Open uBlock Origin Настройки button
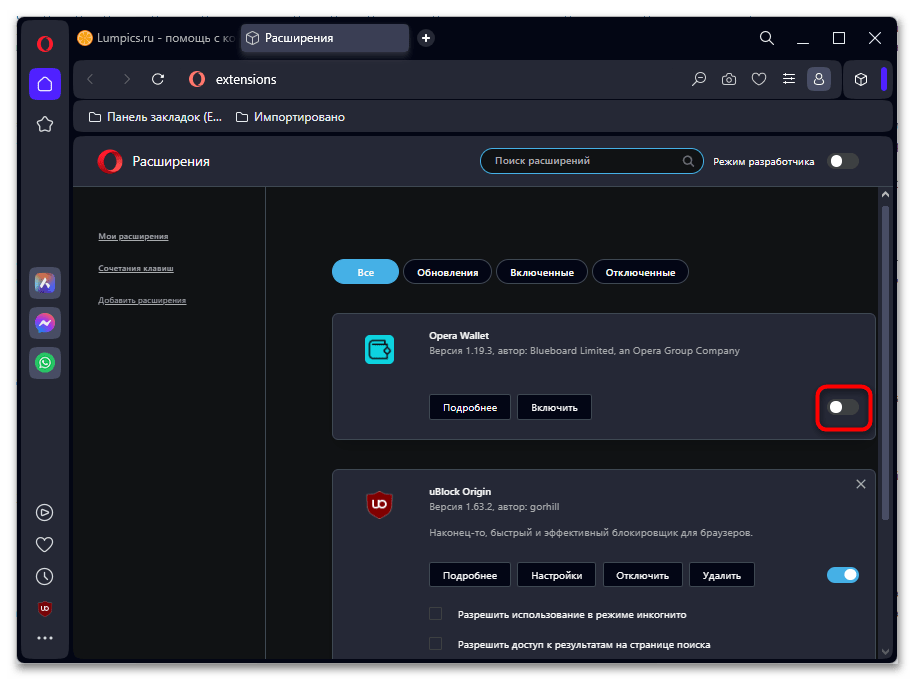 557,575
